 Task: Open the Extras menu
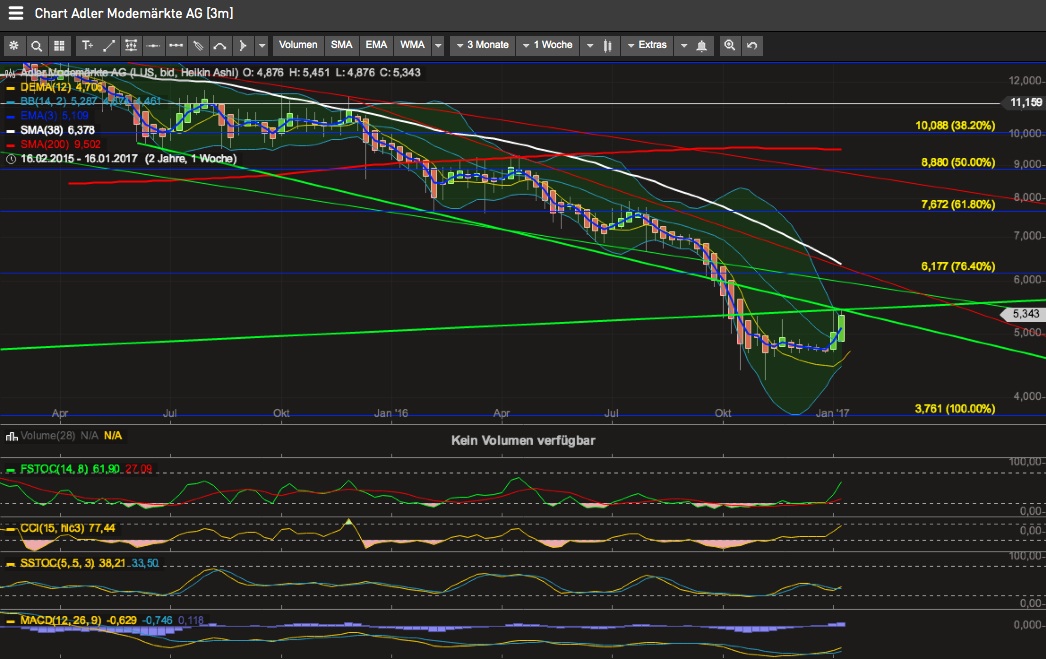pos(646,45)
